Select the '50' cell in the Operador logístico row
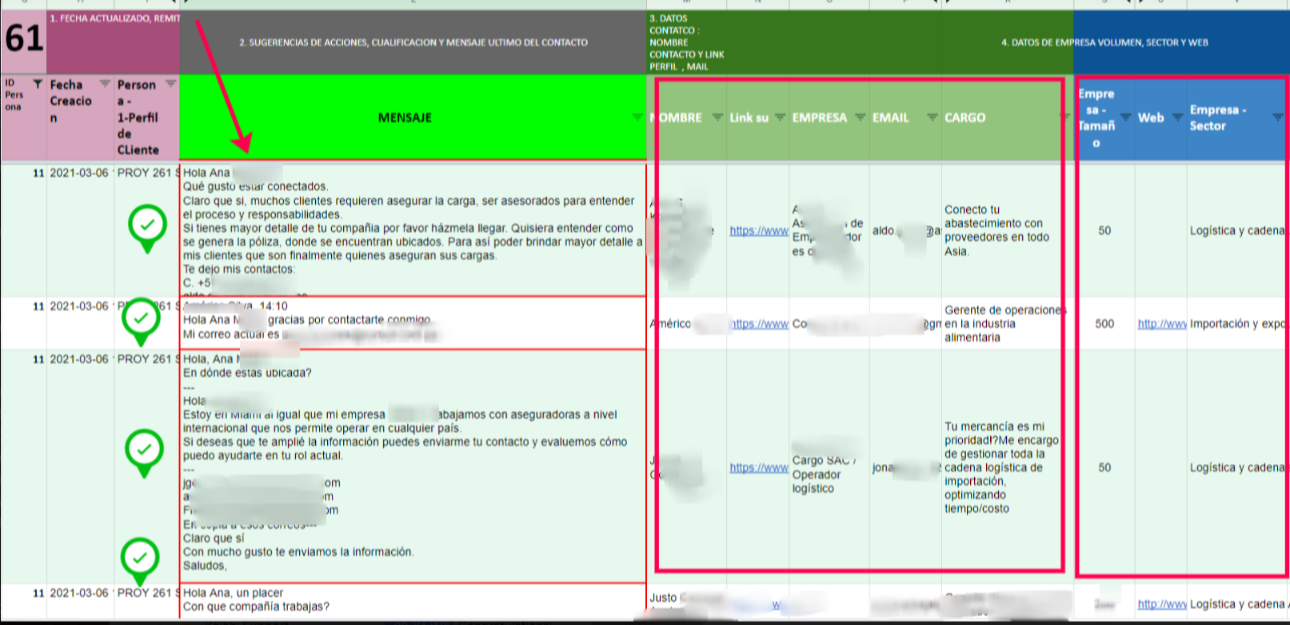Viewport: 1290px width, 625px height. (1104, 466)
